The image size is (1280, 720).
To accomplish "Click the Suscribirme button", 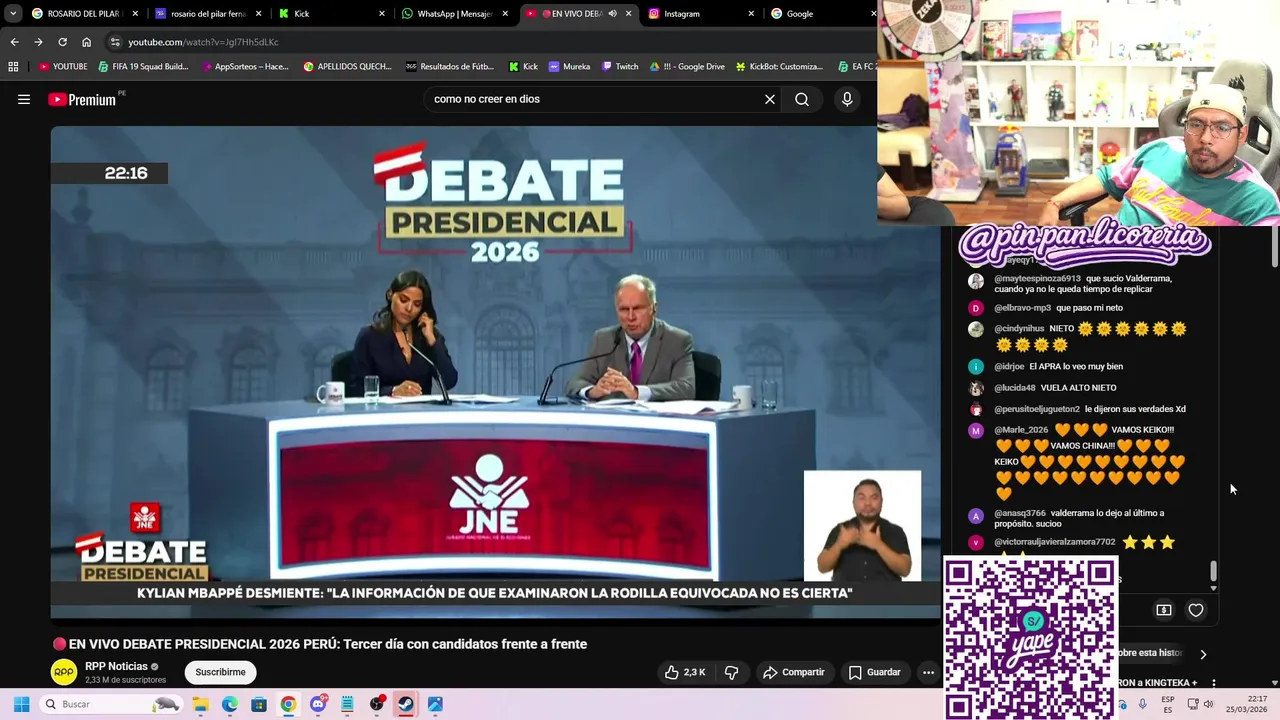I will pos(220,672).
